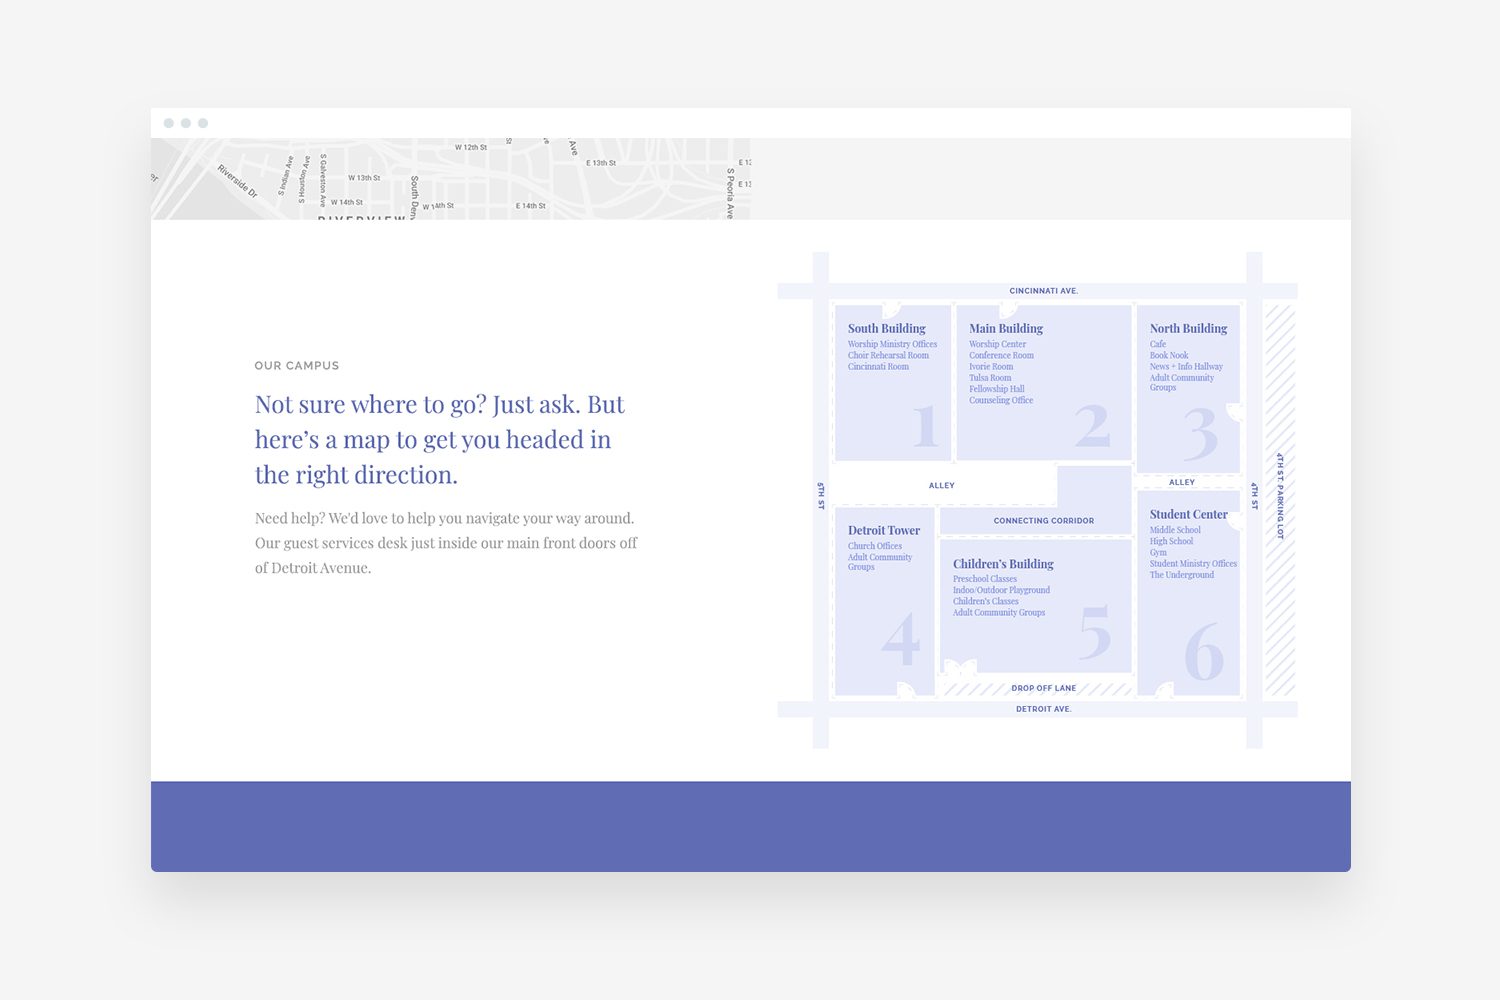Image resolution: width=1500 pixels, height=1000 pixels.
Task: Click the large number 4 on Detroit Tower
Action: coord(900,639)
